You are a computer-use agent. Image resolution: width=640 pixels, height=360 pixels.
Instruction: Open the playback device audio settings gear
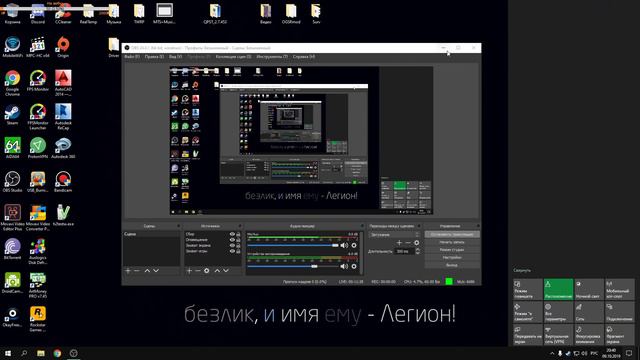pos(354,266)
